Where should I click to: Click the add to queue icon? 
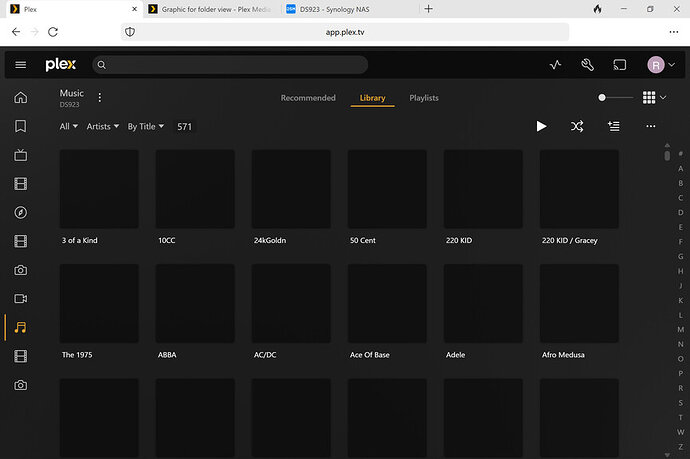[x=613, y=126]
